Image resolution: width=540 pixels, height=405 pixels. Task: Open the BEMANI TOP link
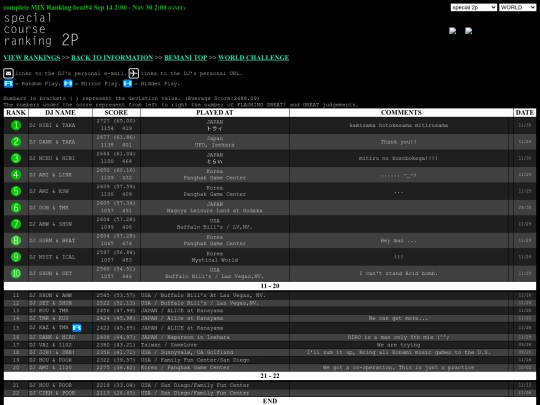click(x=186, y=58)
